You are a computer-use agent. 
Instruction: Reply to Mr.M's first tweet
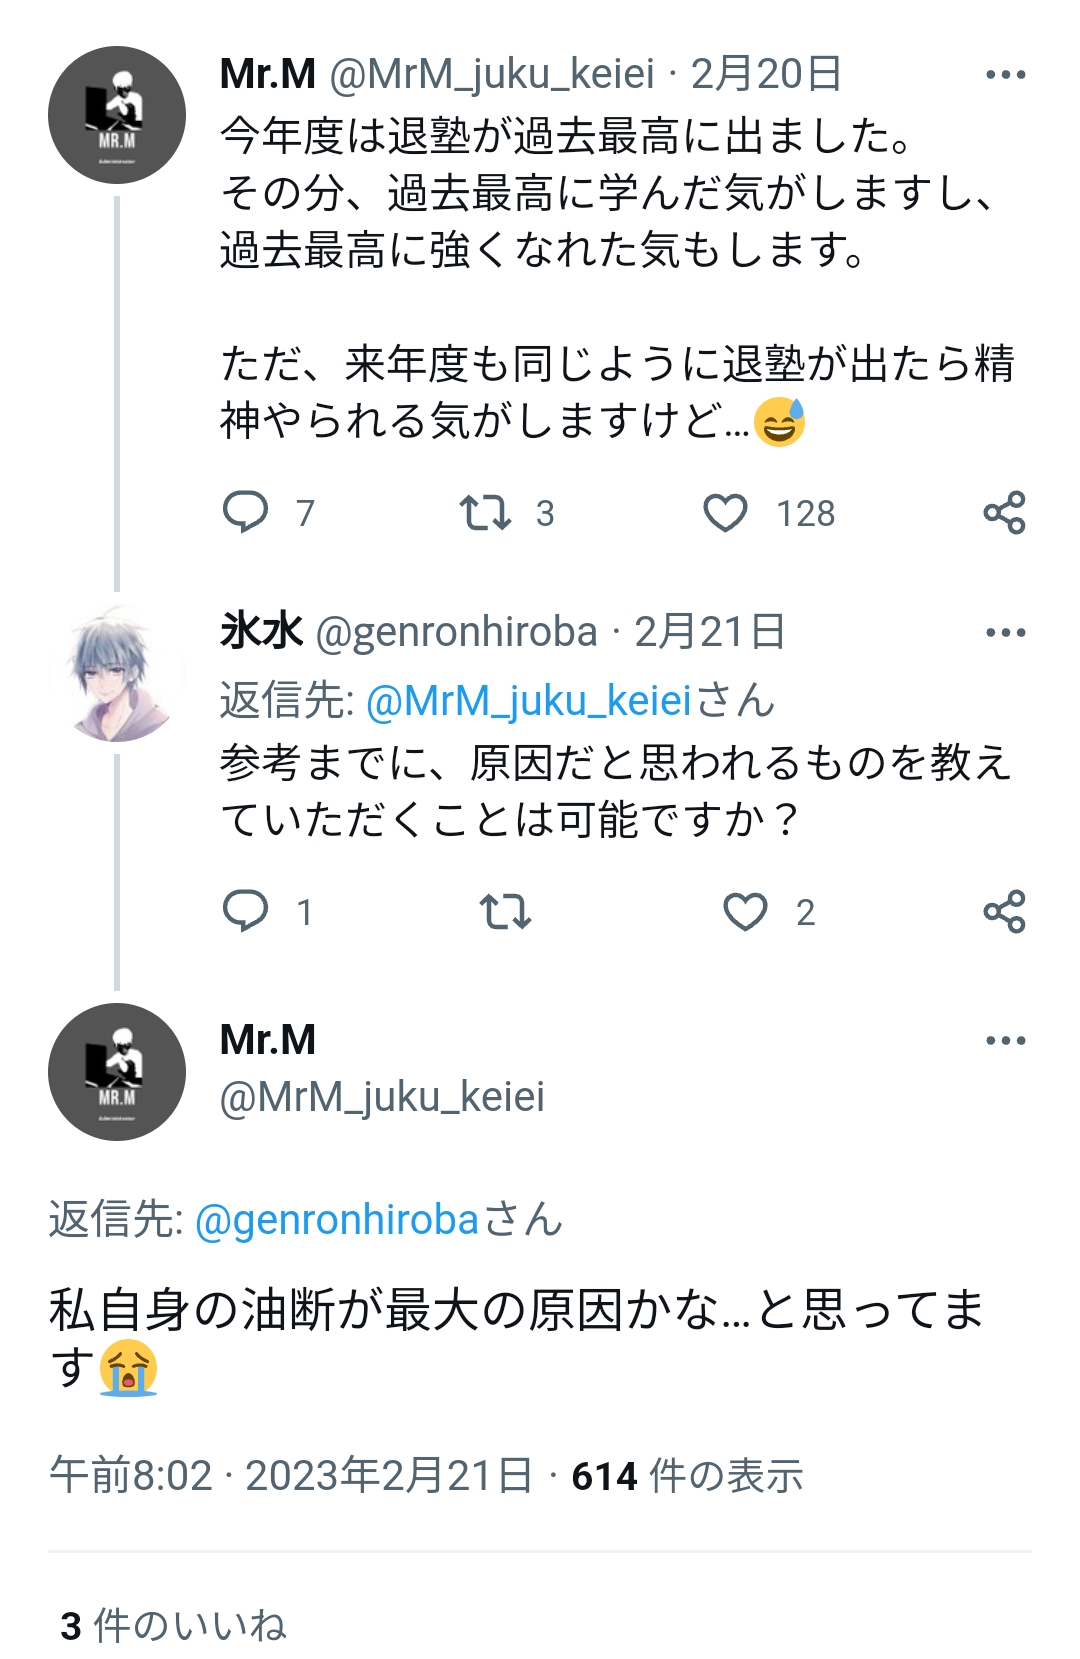(x=246, y=512)
